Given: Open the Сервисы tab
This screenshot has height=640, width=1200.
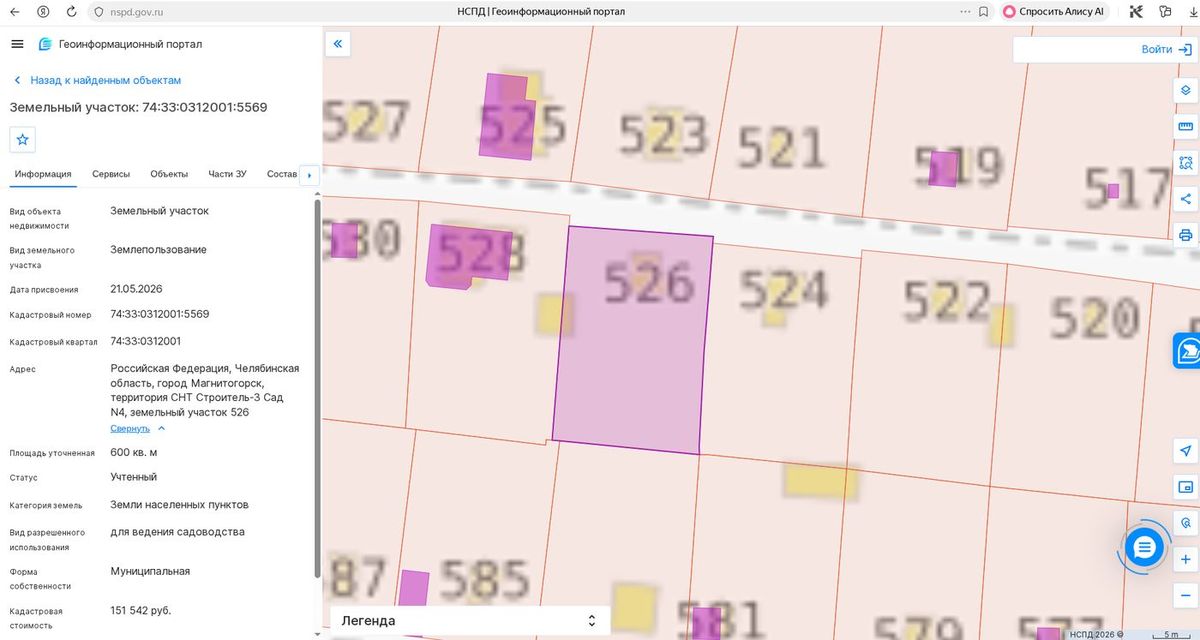Looking at the screenshot, I should pyautogui.click(x=111, y=174).
